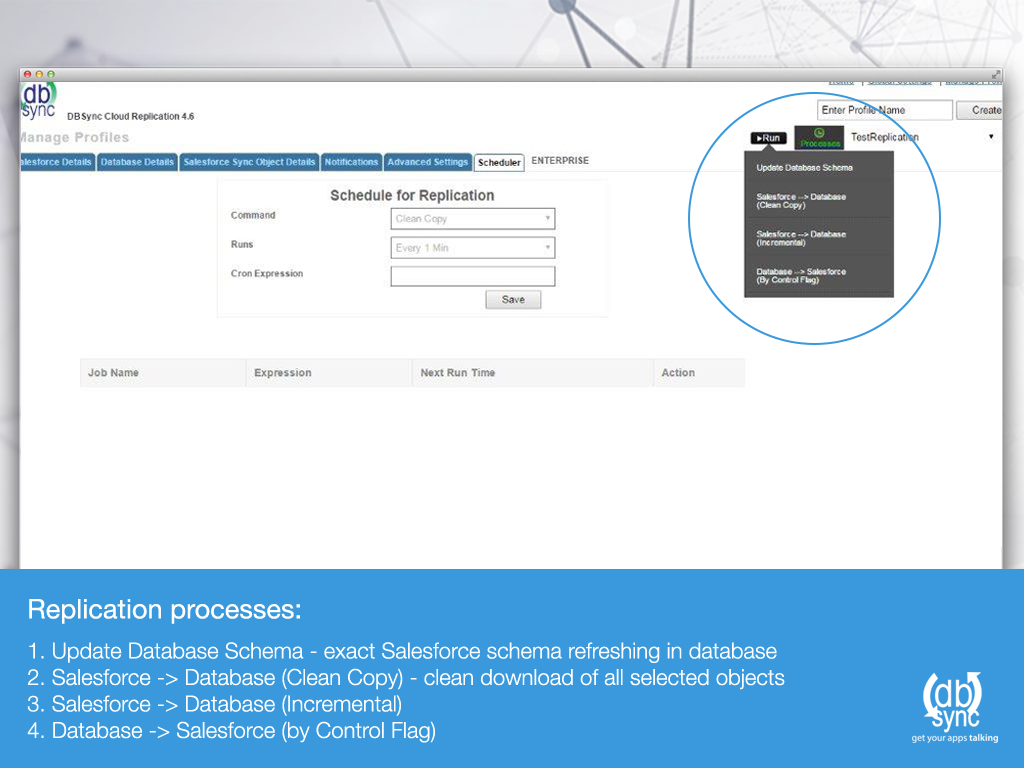This screenshot has height=768, width=1024.
Task: Switch to the Salesforce Details tab
Action: click(57, 162)
